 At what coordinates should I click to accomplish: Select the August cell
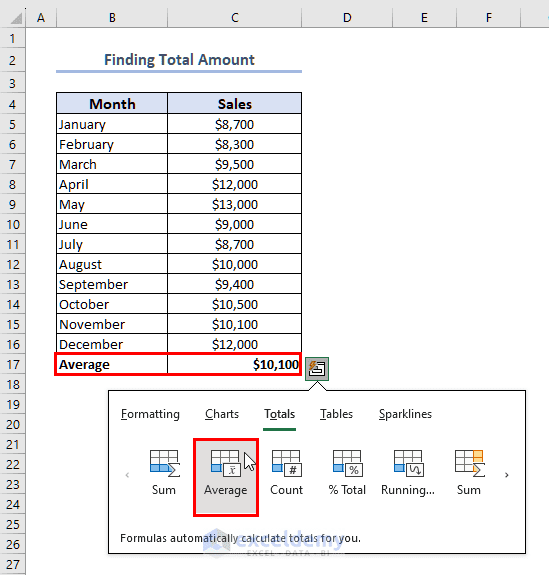click(x=112, y=264)
